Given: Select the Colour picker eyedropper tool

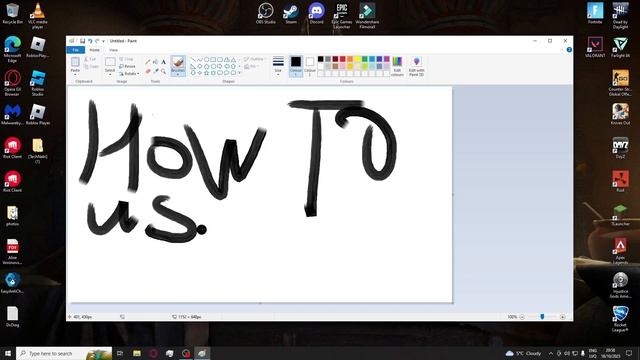Looking at the screenshot, I should [x=156, y=71].
